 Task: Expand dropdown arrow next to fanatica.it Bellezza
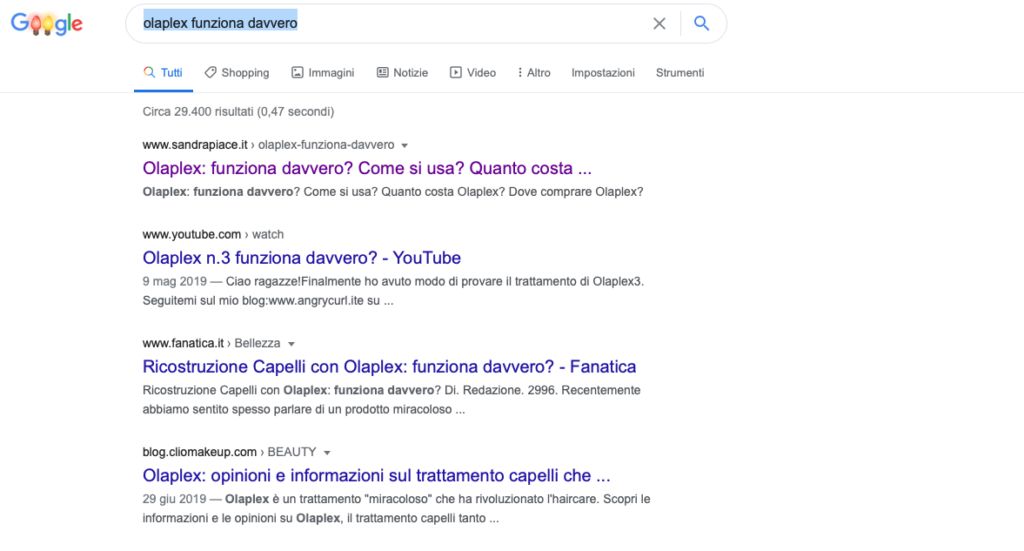pyautogui.click(x=291, y=344)
